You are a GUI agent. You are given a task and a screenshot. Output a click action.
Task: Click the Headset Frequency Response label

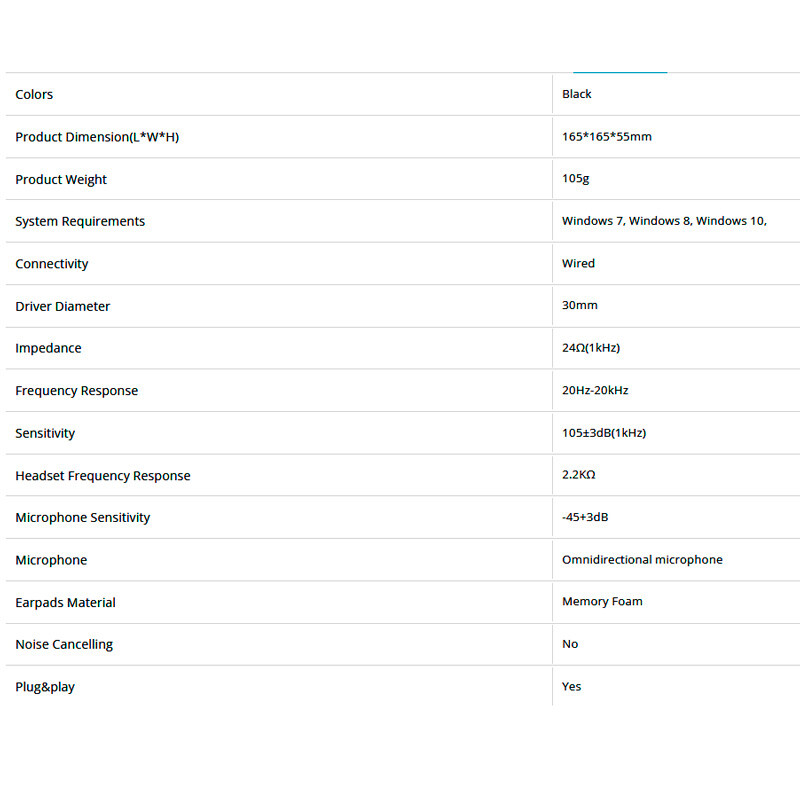click(x=103, y=476)
